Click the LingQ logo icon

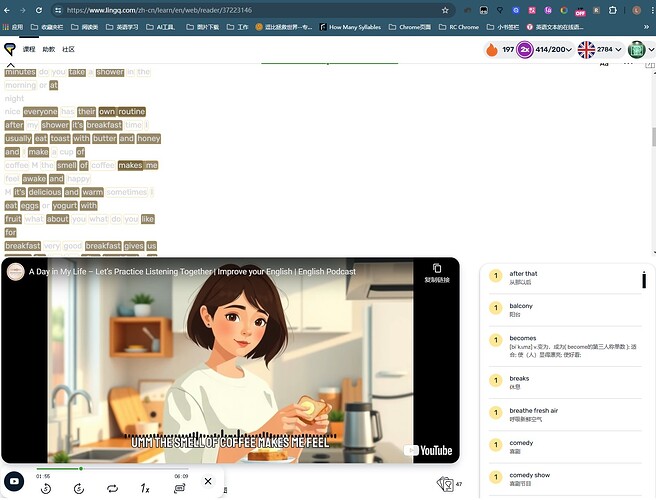tap(10, 49)
